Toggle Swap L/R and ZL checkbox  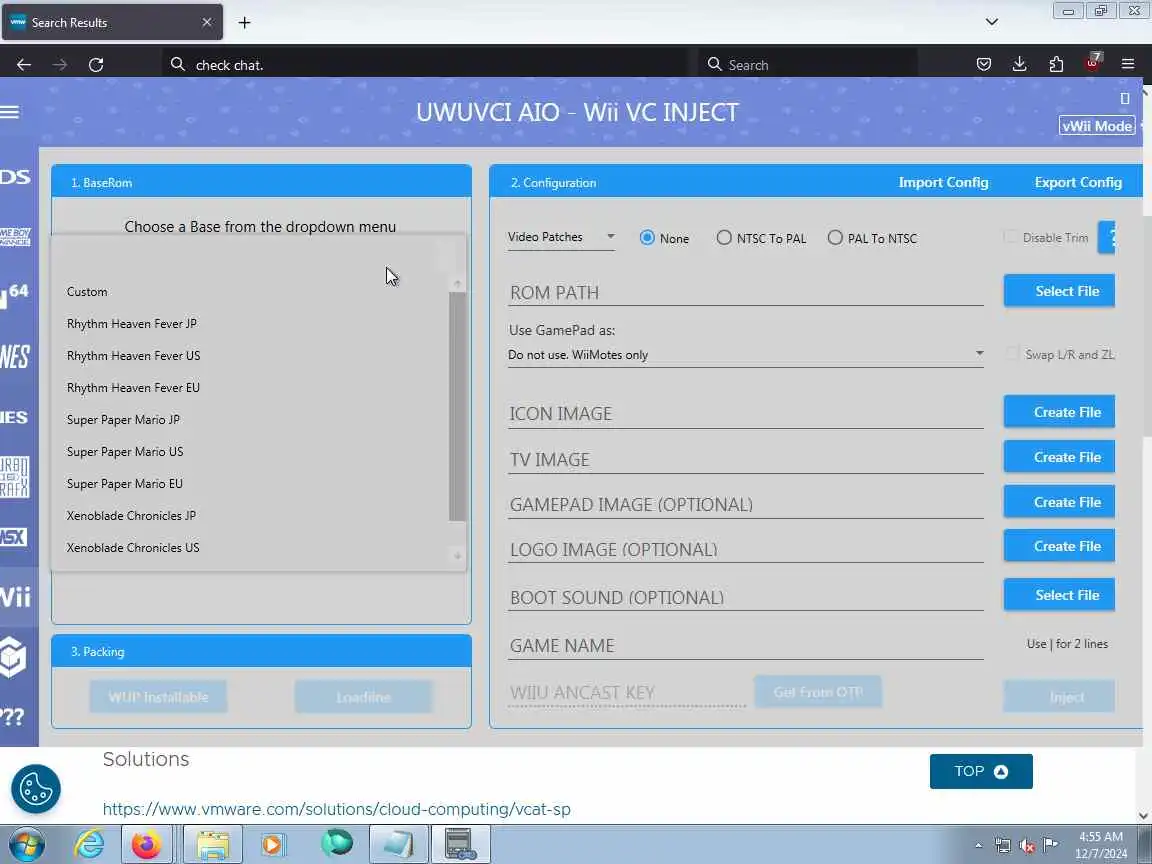pyautogui.click(x=1012, y=353)
